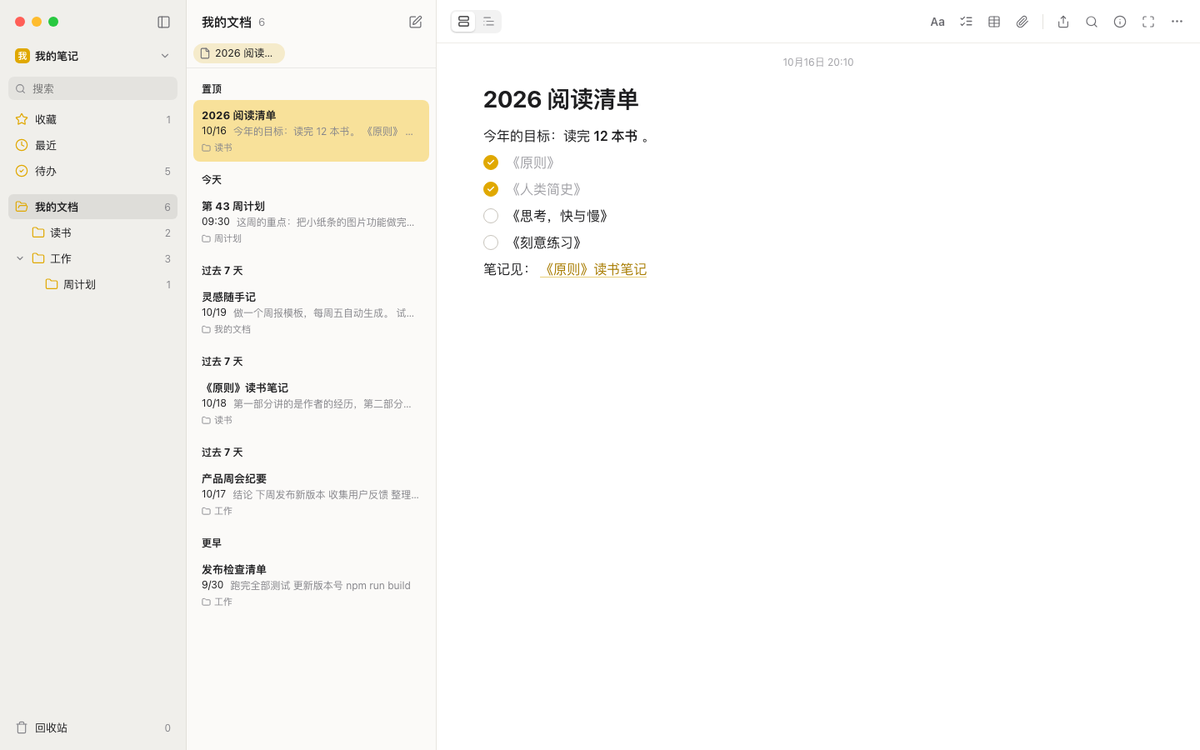Focus the 搜索 search field

93,89
